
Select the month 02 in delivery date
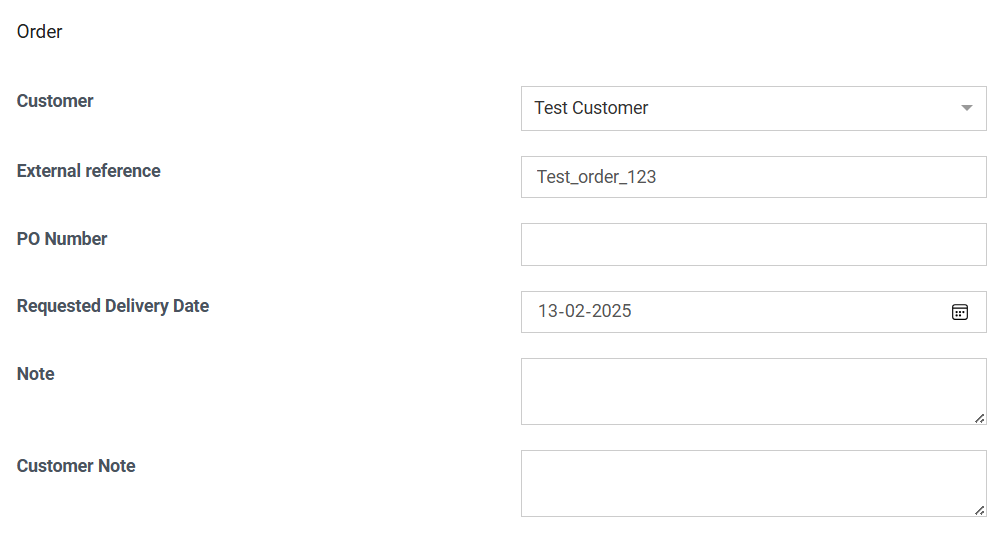coord(575,311)
